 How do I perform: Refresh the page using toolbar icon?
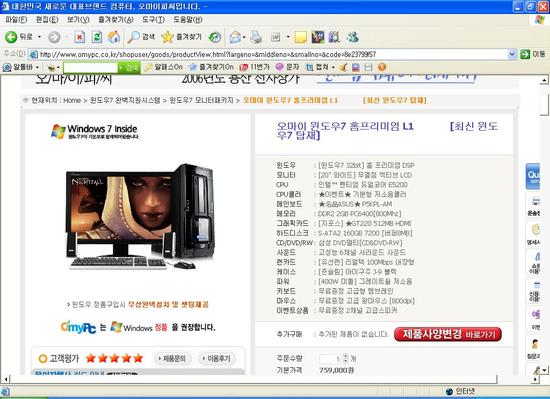97,37
